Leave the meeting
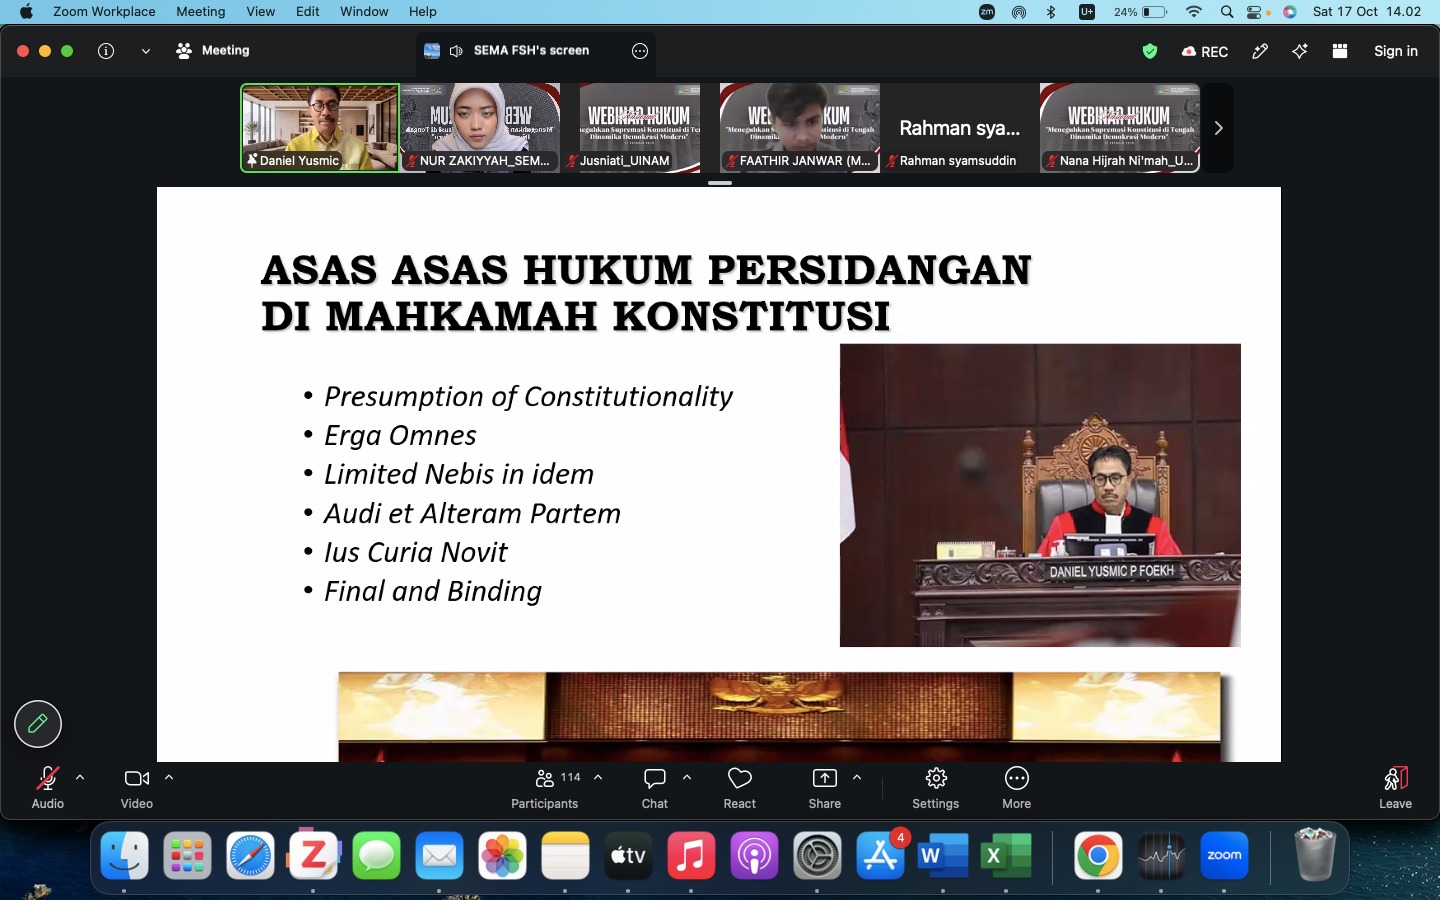Viewport: 1440px width, 900px height. [x=1396, y=789]
